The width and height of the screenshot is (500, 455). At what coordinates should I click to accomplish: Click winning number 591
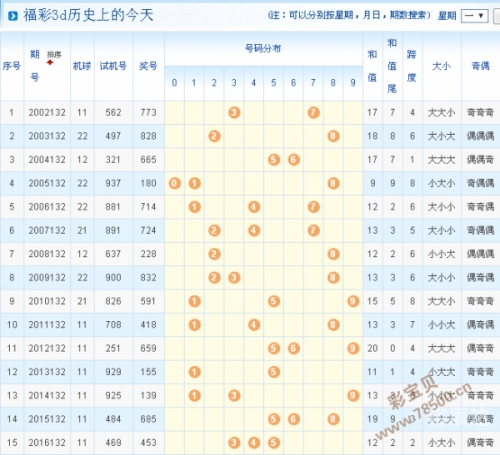click(x=148, y=301)
